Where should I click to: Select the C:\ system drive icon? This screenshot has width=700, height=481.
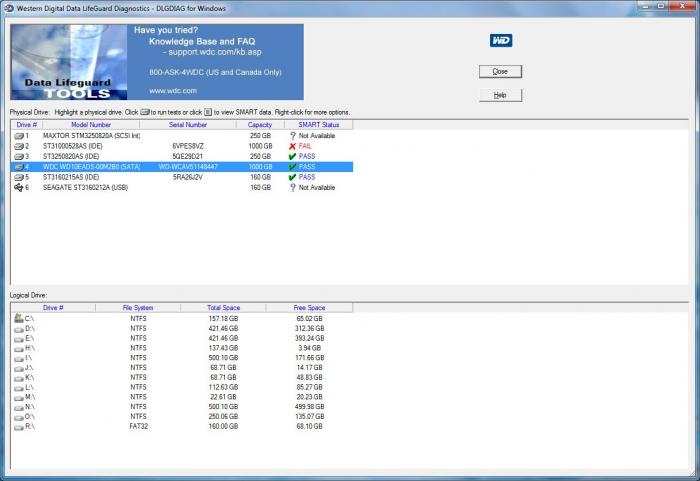click(19, 318)
